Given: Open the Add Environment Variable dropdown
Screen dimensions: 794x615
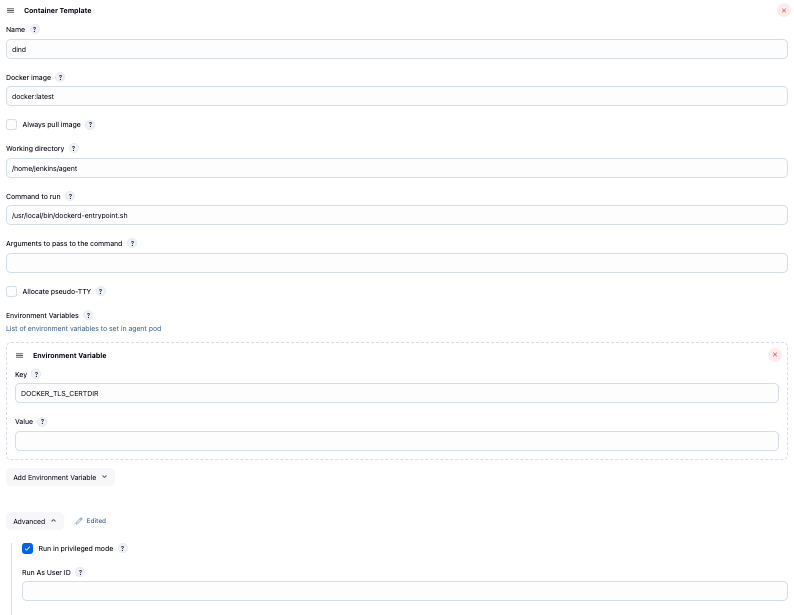Looking at the screenshot, I should point(60,477).
